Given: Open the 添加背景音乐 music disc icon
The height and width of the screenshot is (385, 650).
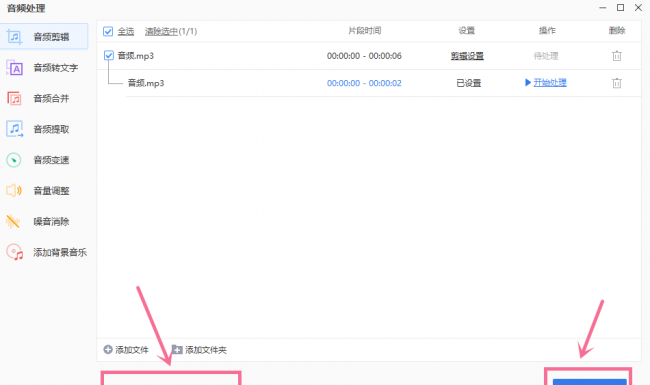Looking at the screenshot, I should click(x=15, y=252).
